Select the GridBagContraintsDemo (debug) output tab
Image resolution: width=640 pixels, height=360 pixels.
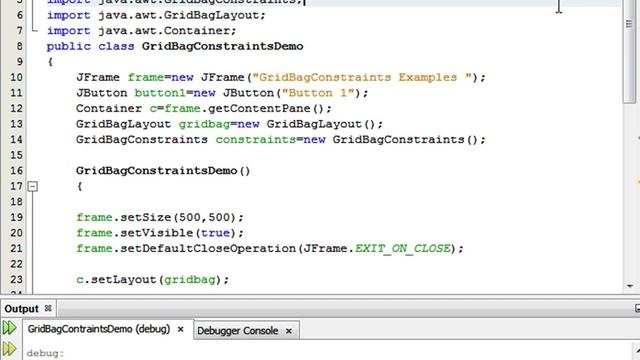pyautogui.click(x=99, y=329)
